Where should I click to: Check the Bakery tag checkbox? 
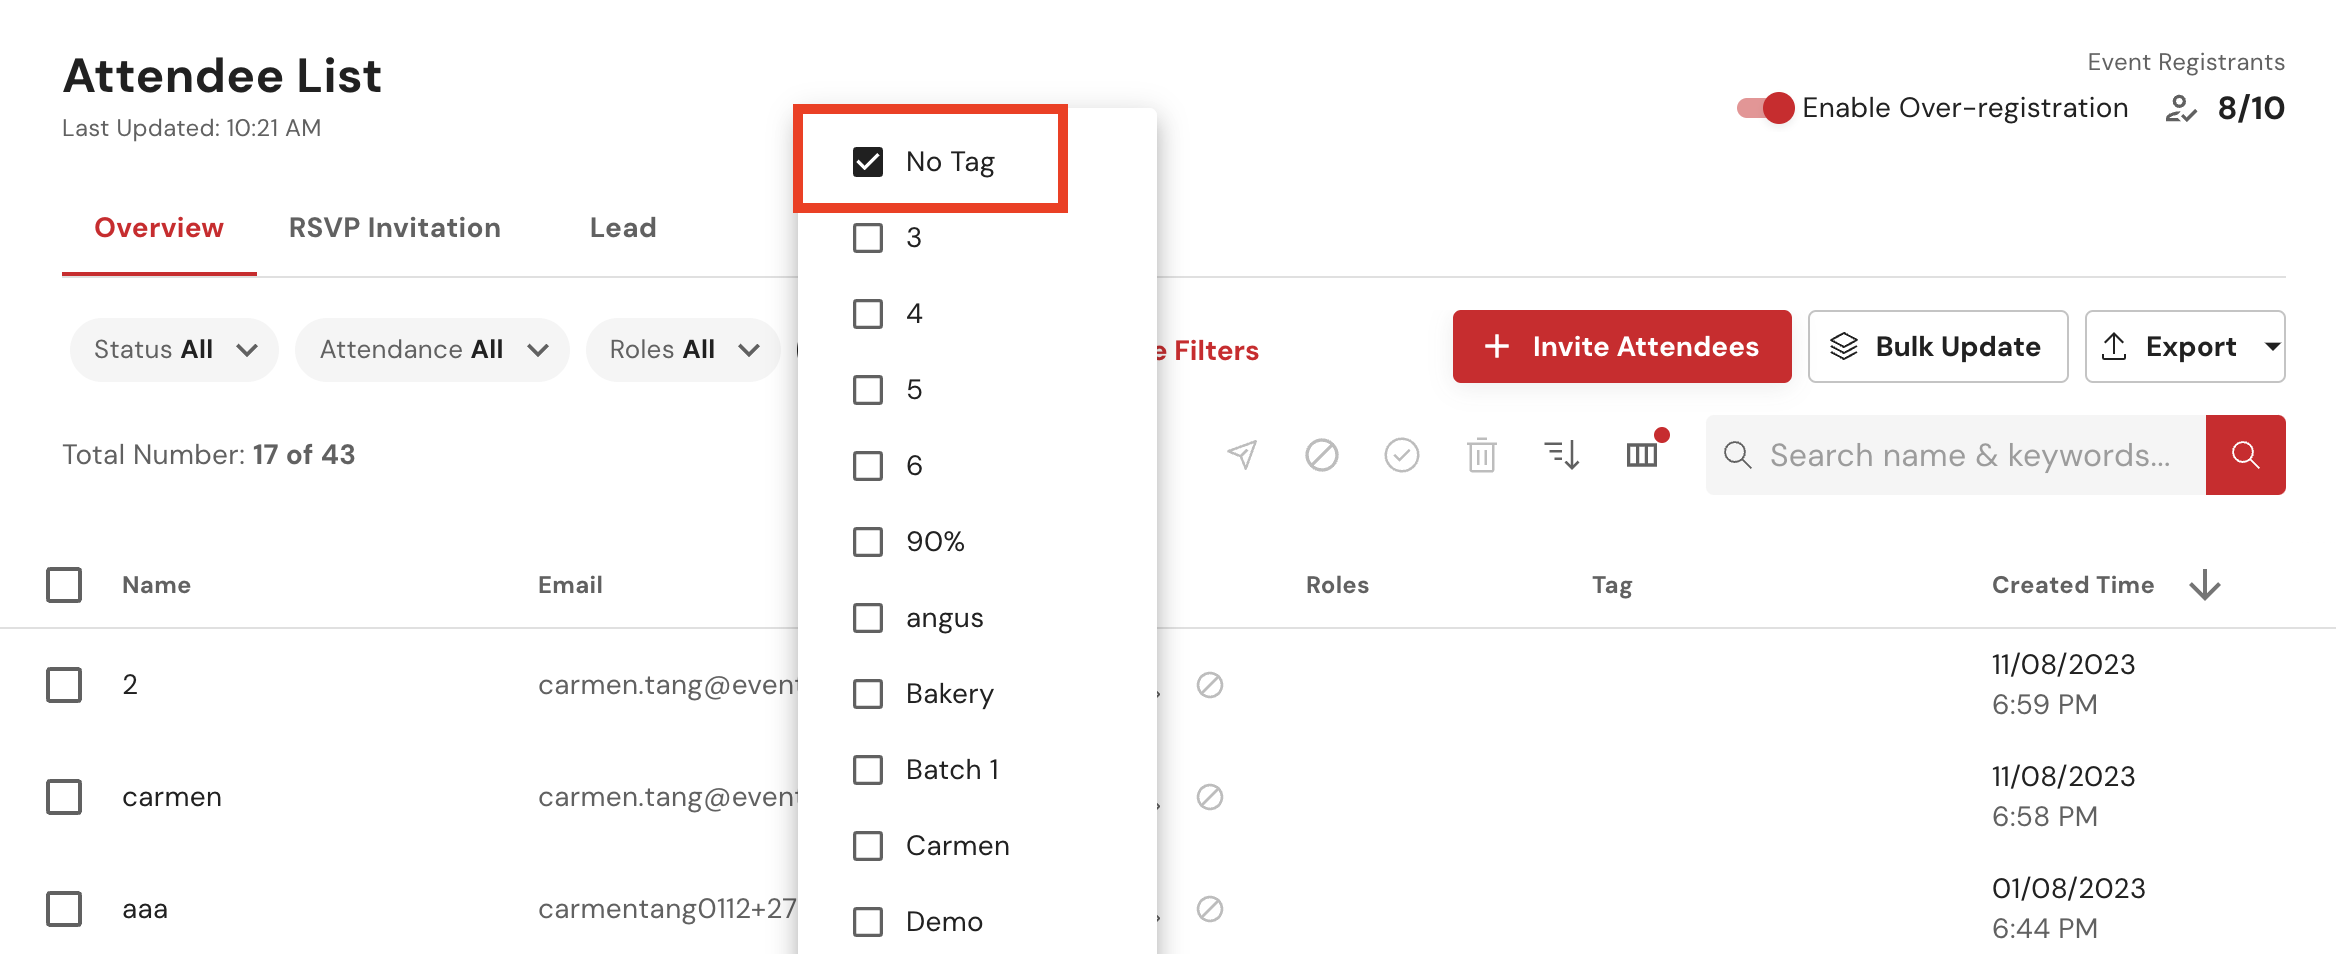point(868,694)
